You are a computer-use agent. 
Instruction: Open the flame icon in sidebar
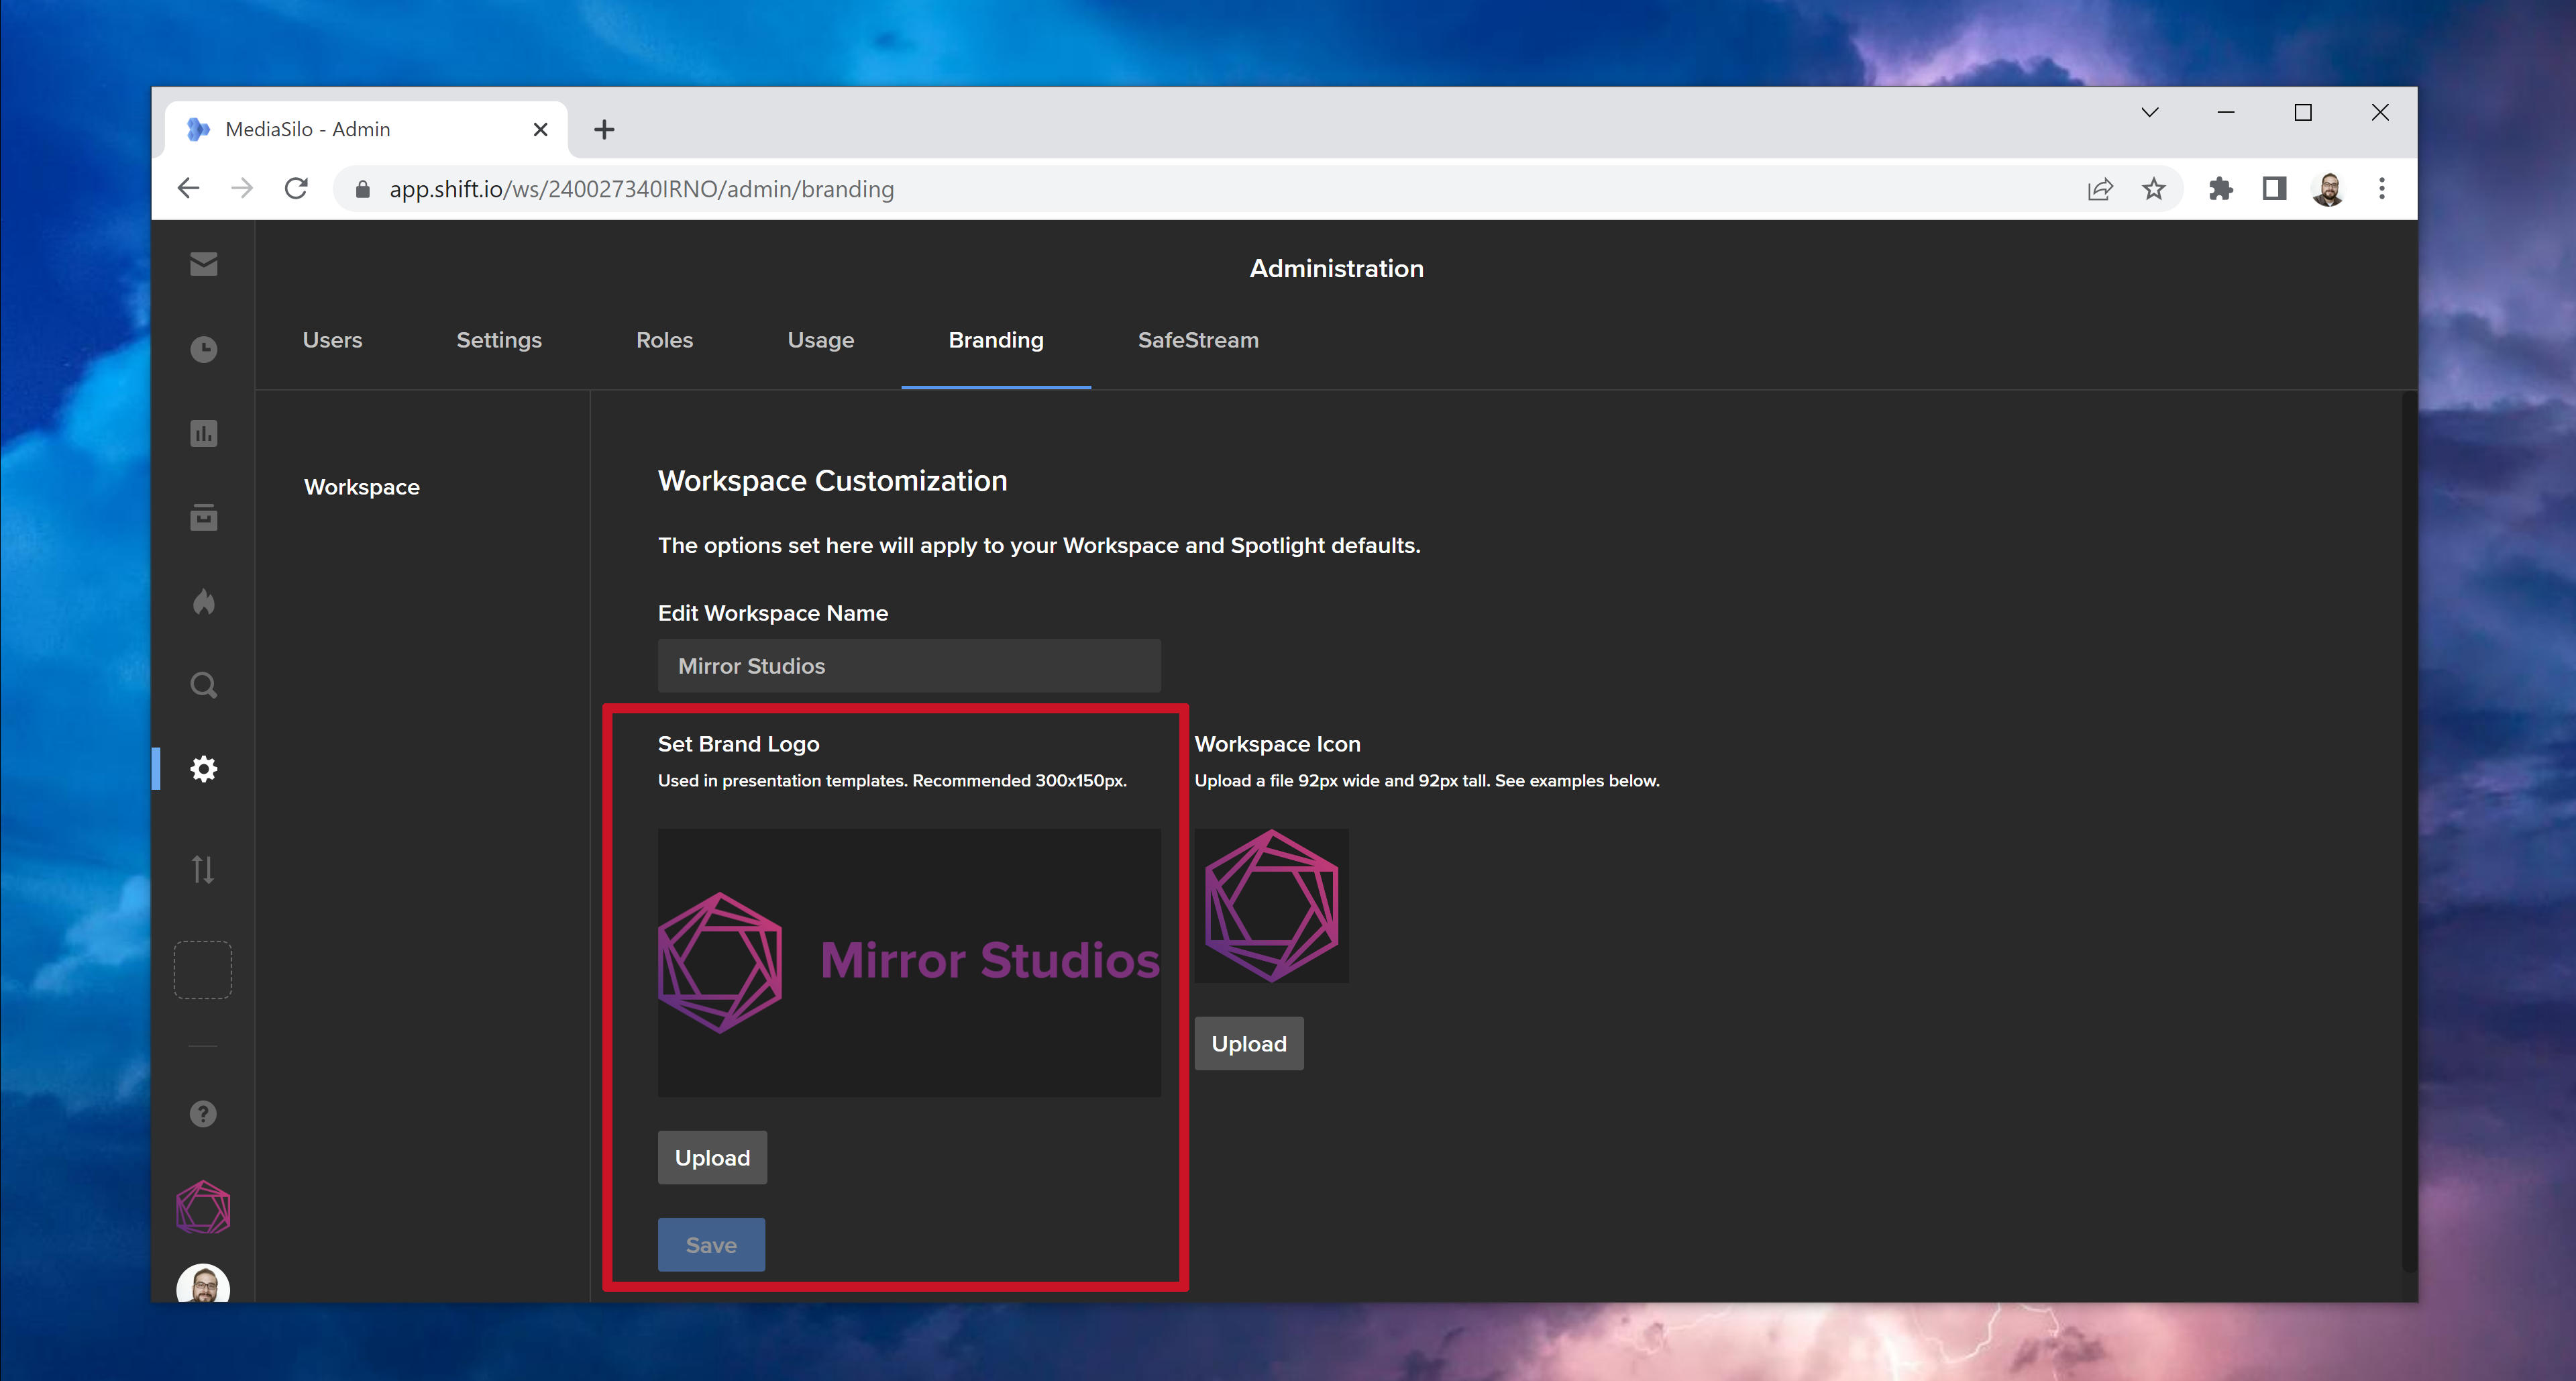[x=203, y=601]
